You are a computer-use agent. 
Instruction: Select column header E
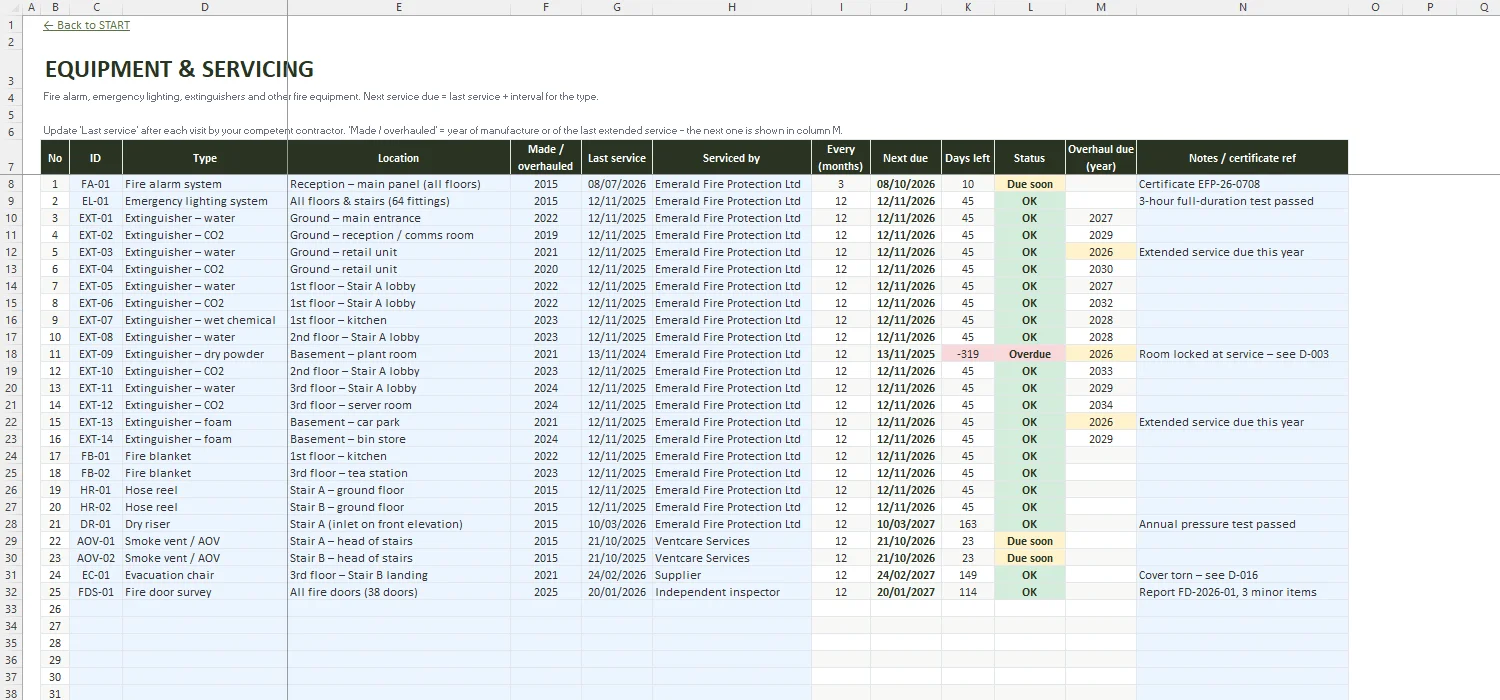(x=398, y=7)
